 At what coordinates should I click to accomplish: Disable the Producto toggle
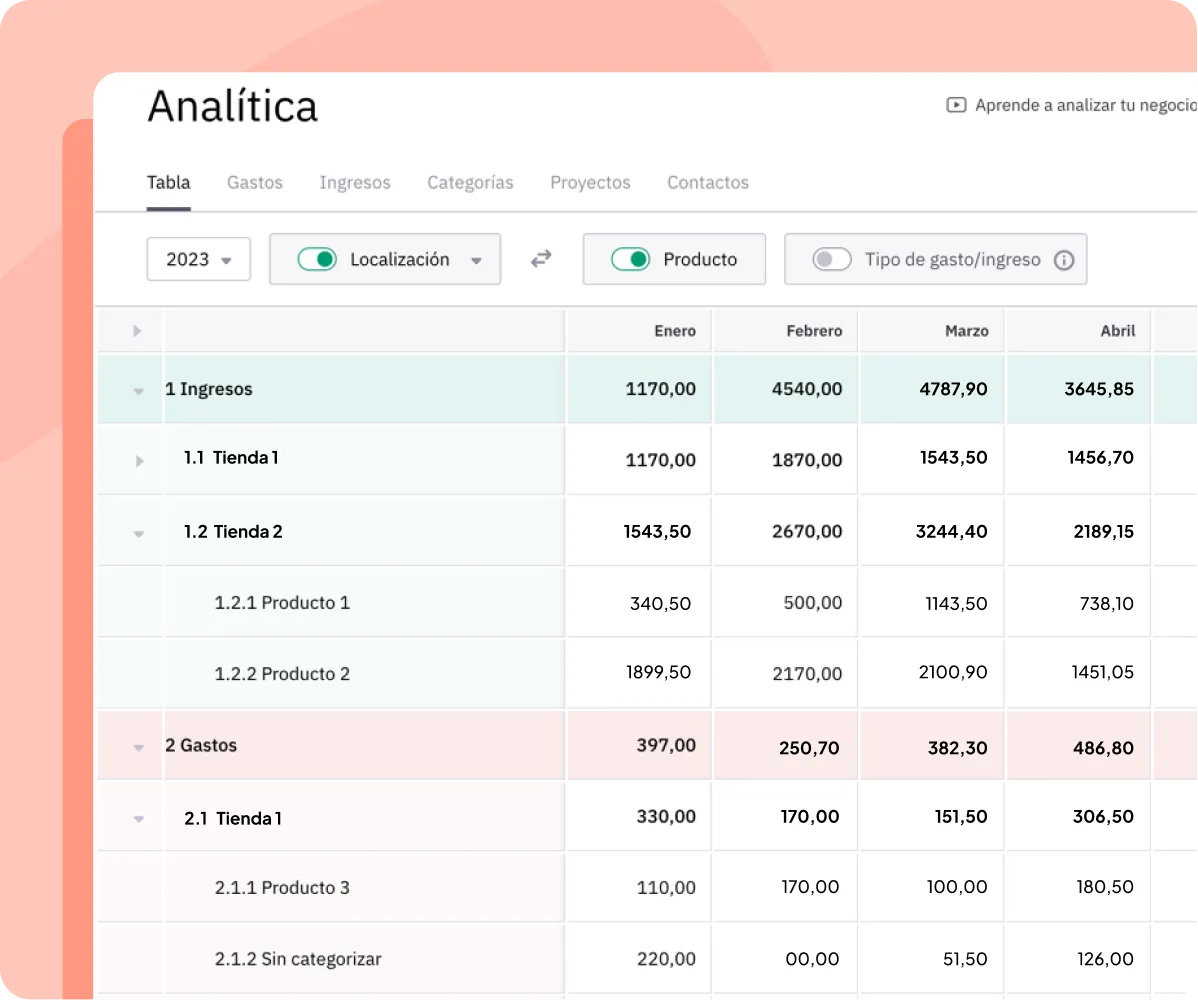[630, 260]
